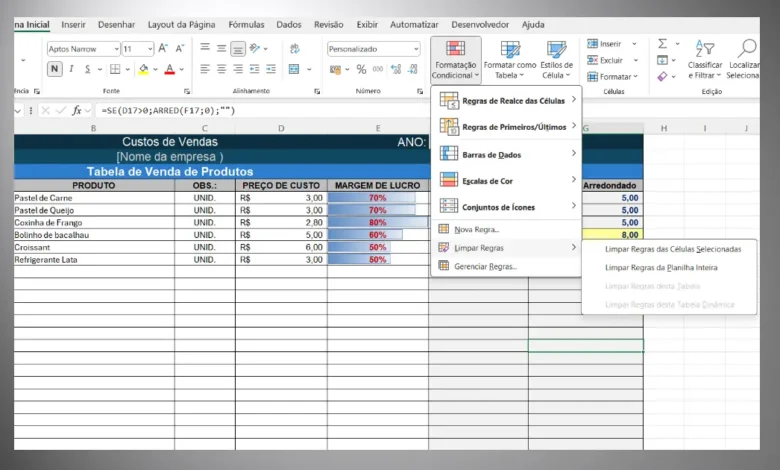Toggle bottom vertical alignment
This screenshot has height=470, width=780.
coord(238,48)
